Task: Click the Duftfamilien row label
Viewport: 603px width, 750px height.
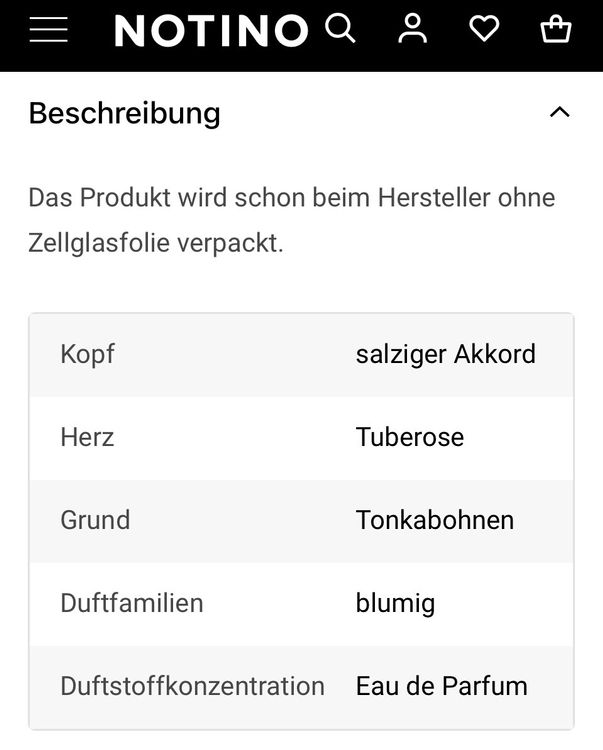Action: (x=132, y=603)
